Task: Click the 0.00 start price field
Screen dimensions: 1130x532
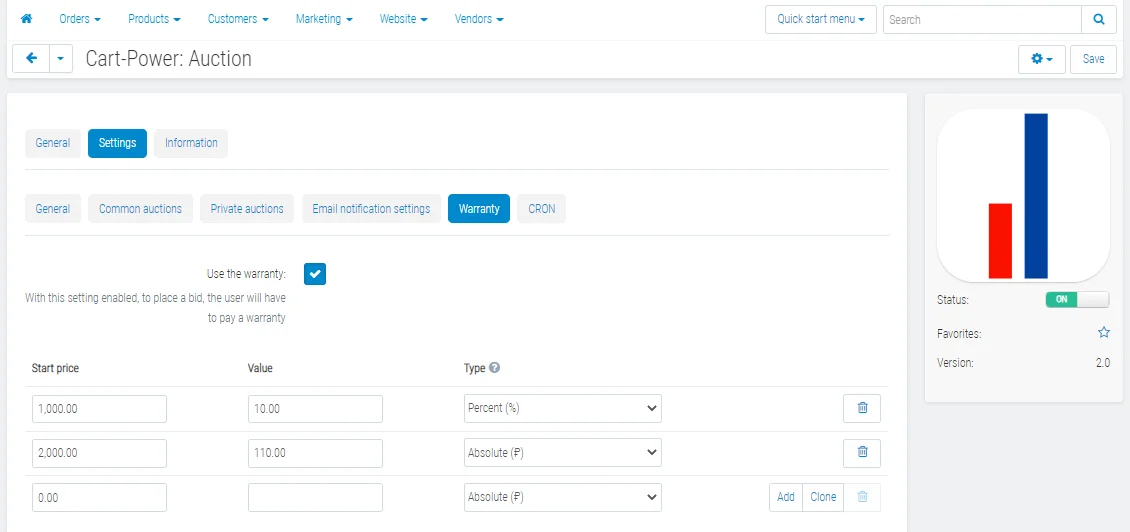Action: coord(99,497)
